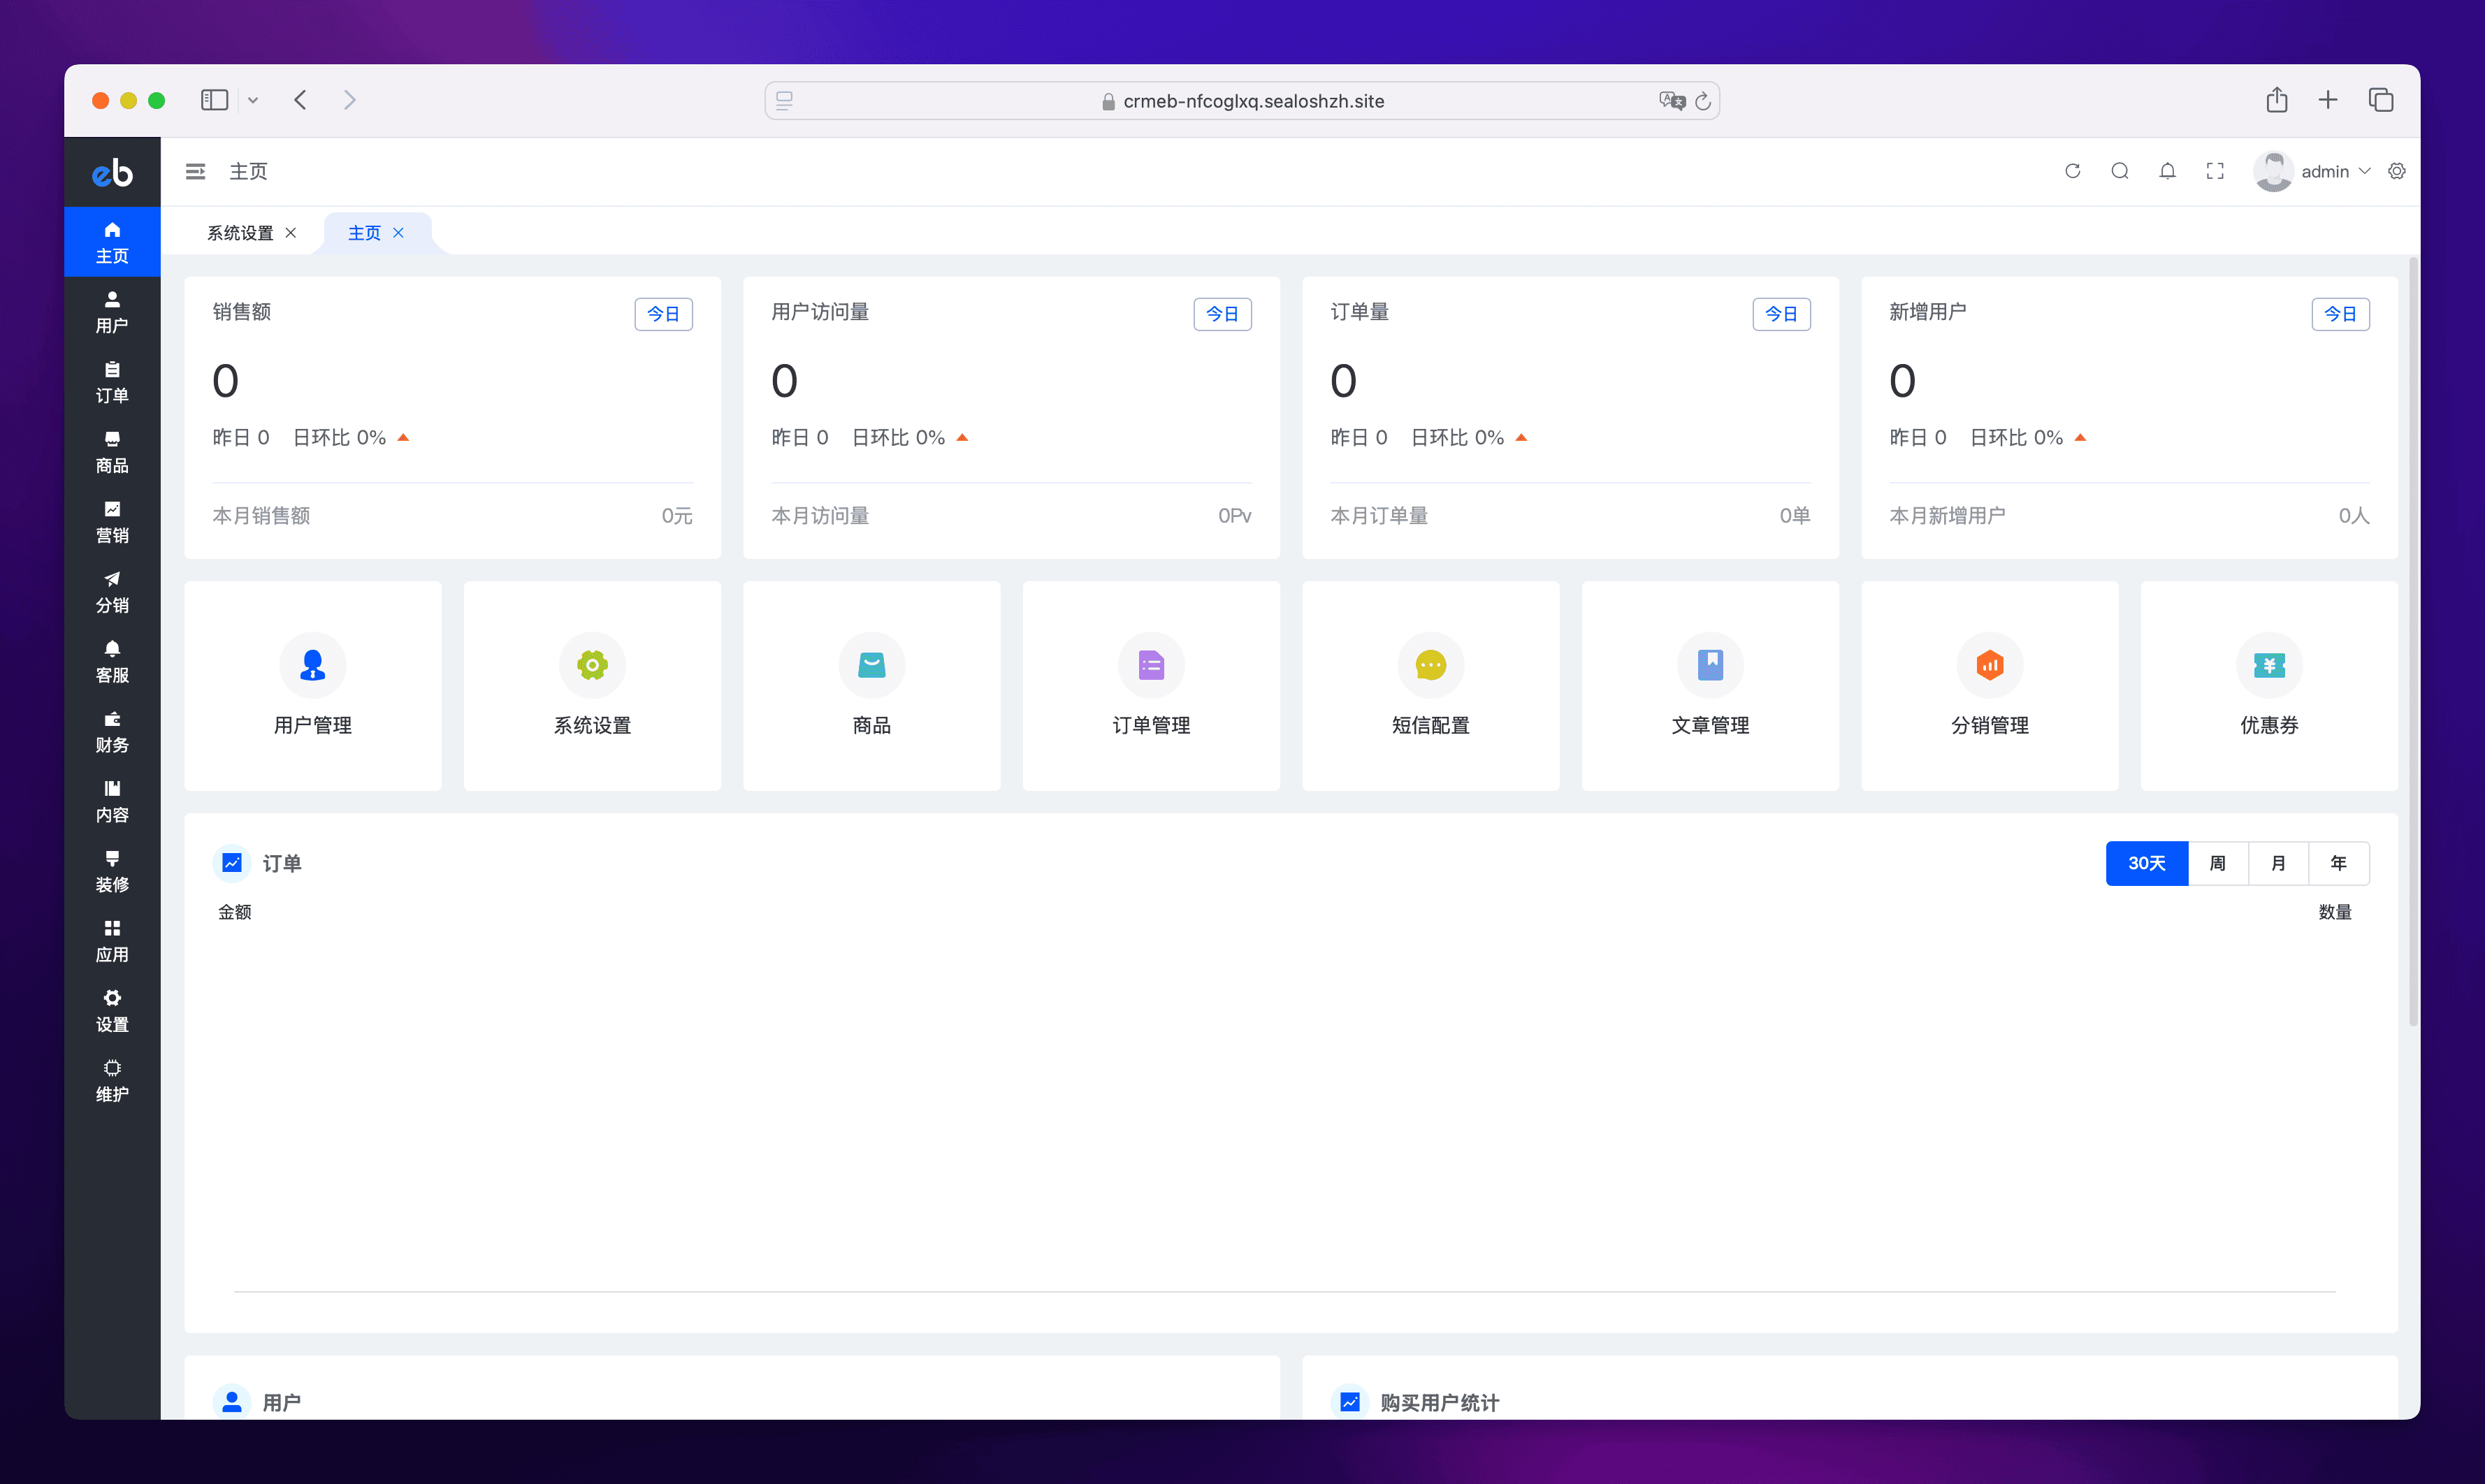Open the browser tab options chevron

[x=253, y=100]
